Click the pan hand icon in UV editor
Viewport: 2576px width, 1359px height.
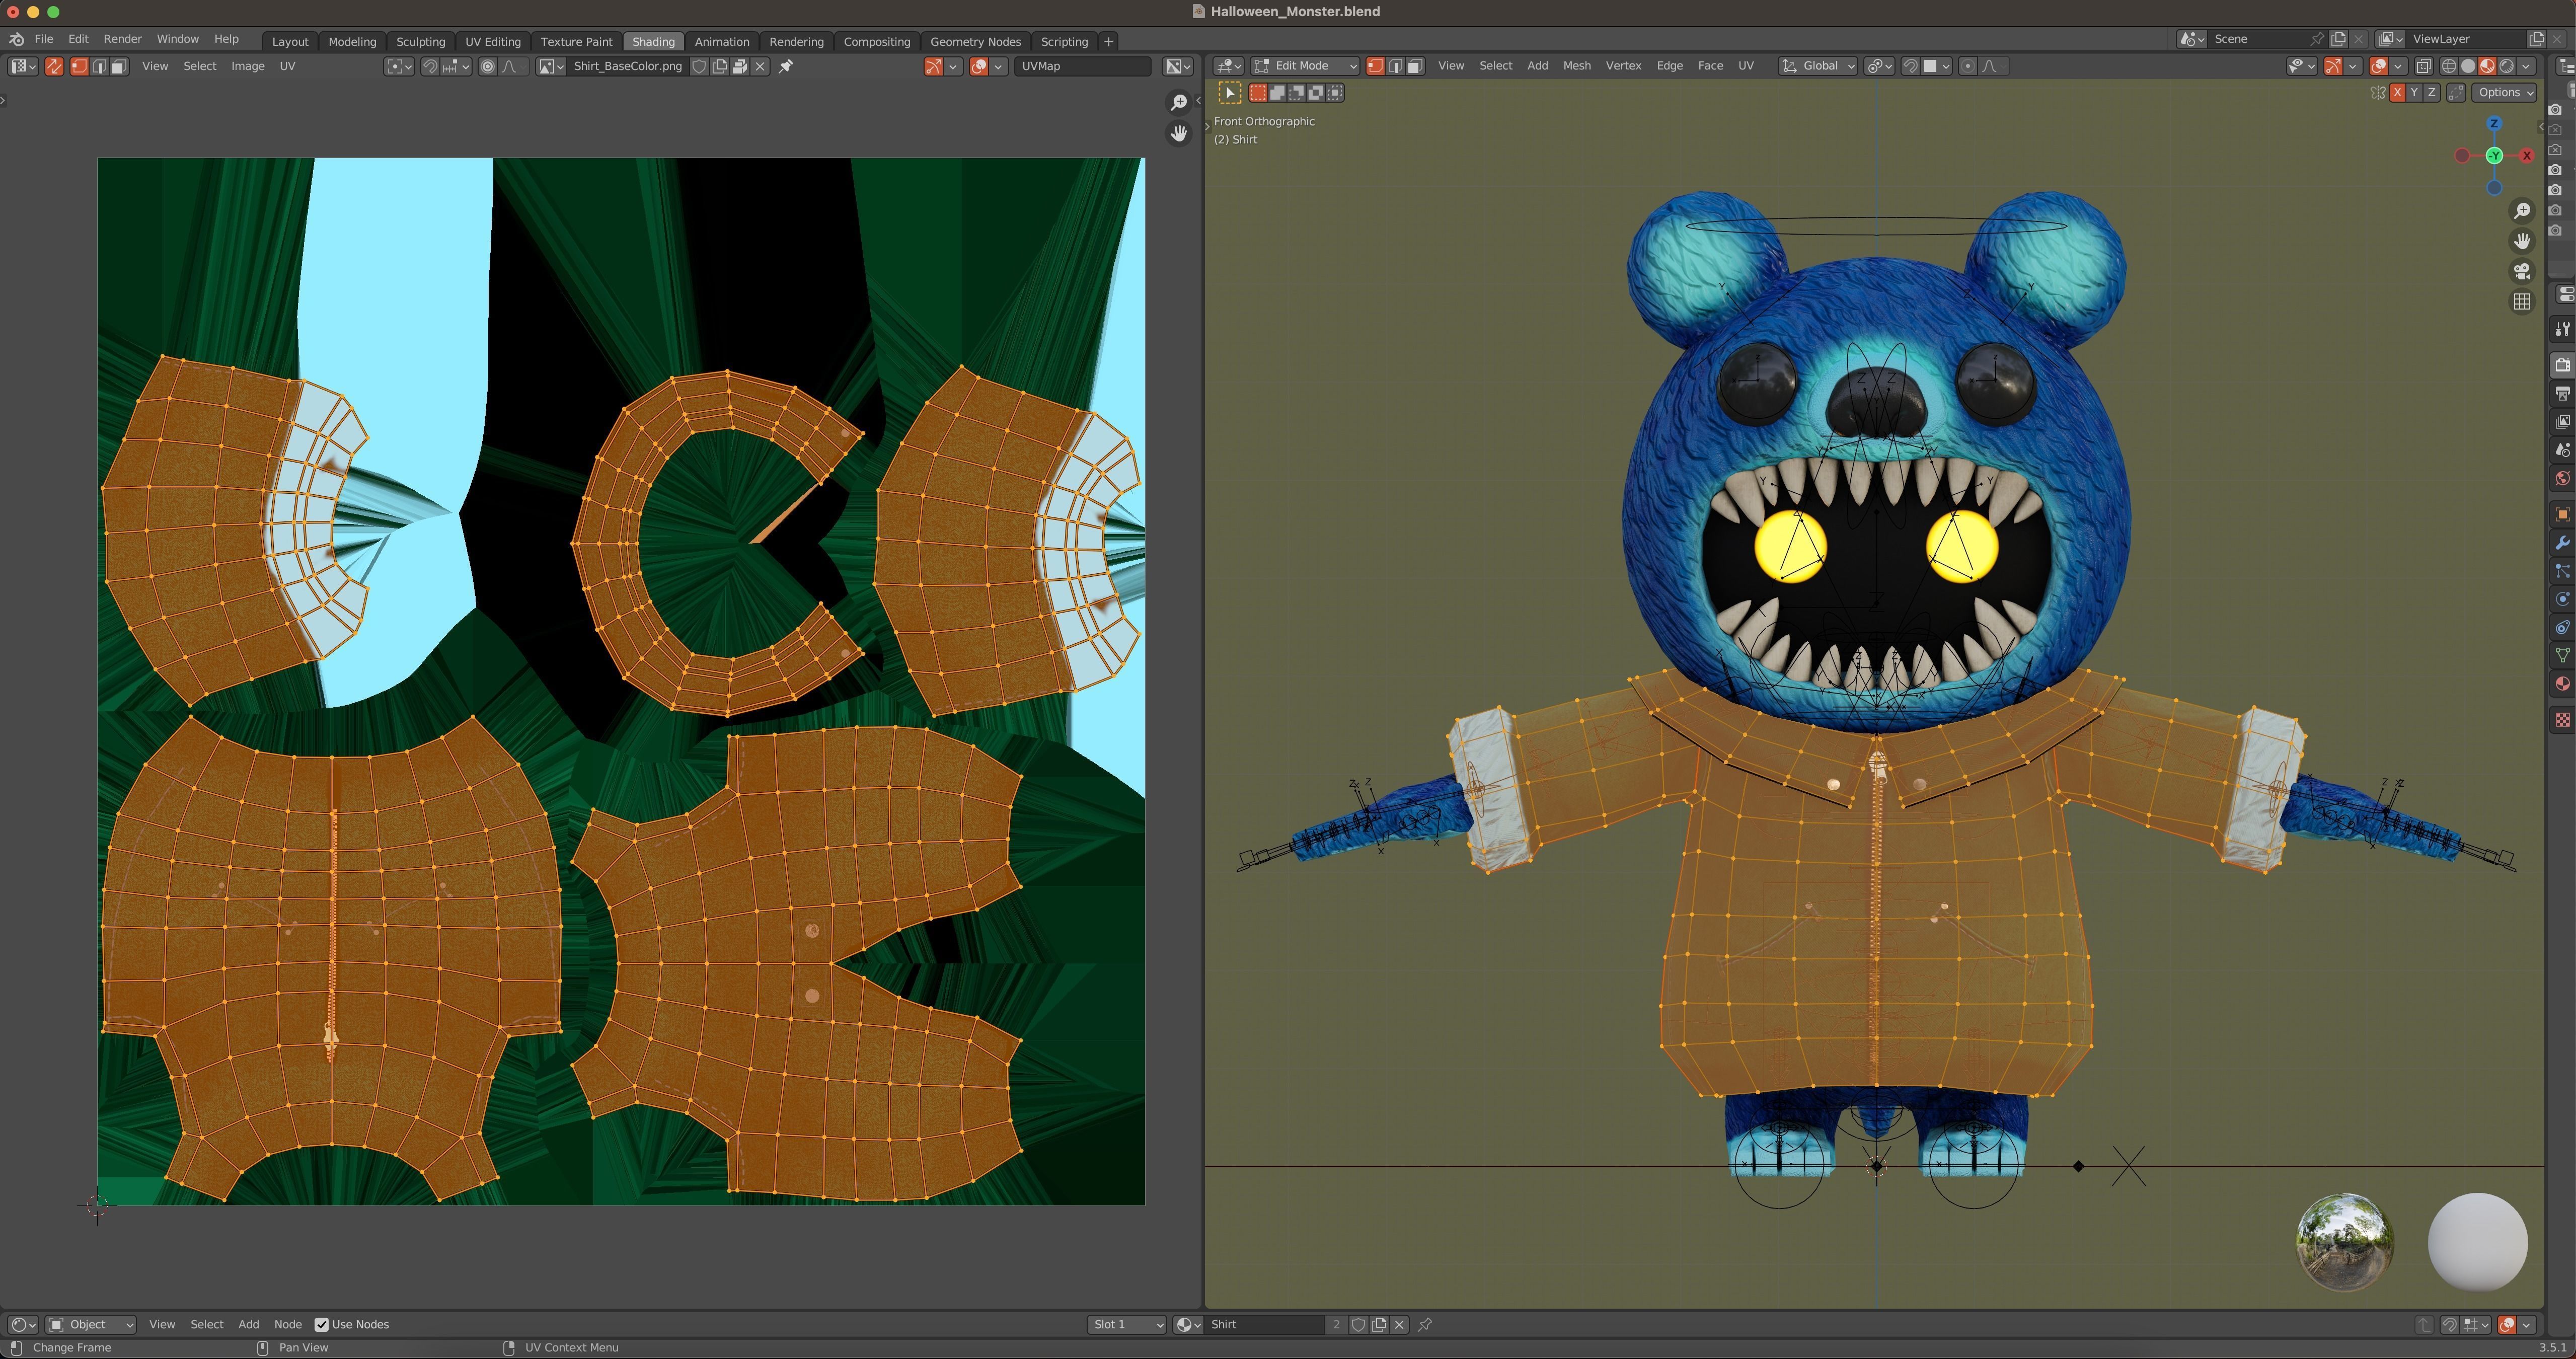click(1179, 133)
